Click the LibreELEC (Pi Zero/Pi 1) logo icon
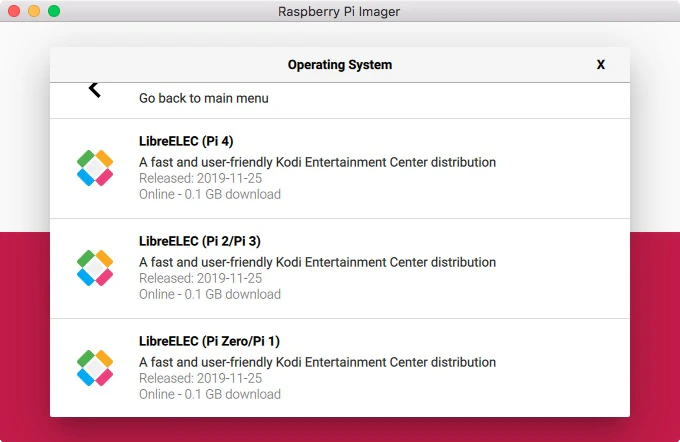The image size is (680, 442). (x=95, y=368)
